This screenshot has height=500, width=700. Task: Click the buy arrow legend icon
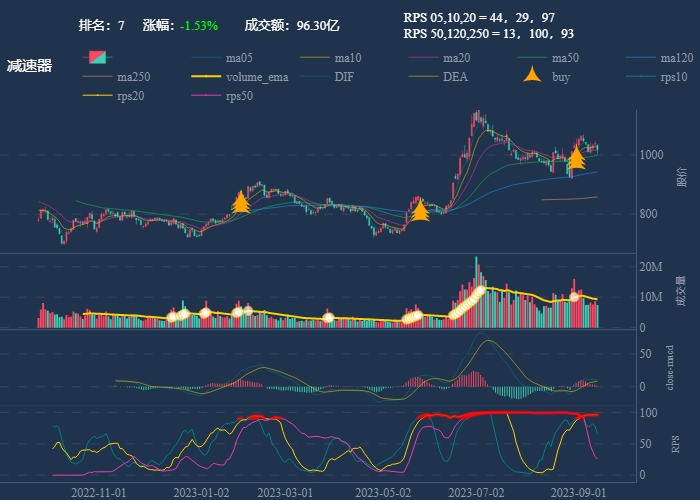pos(533,77)
